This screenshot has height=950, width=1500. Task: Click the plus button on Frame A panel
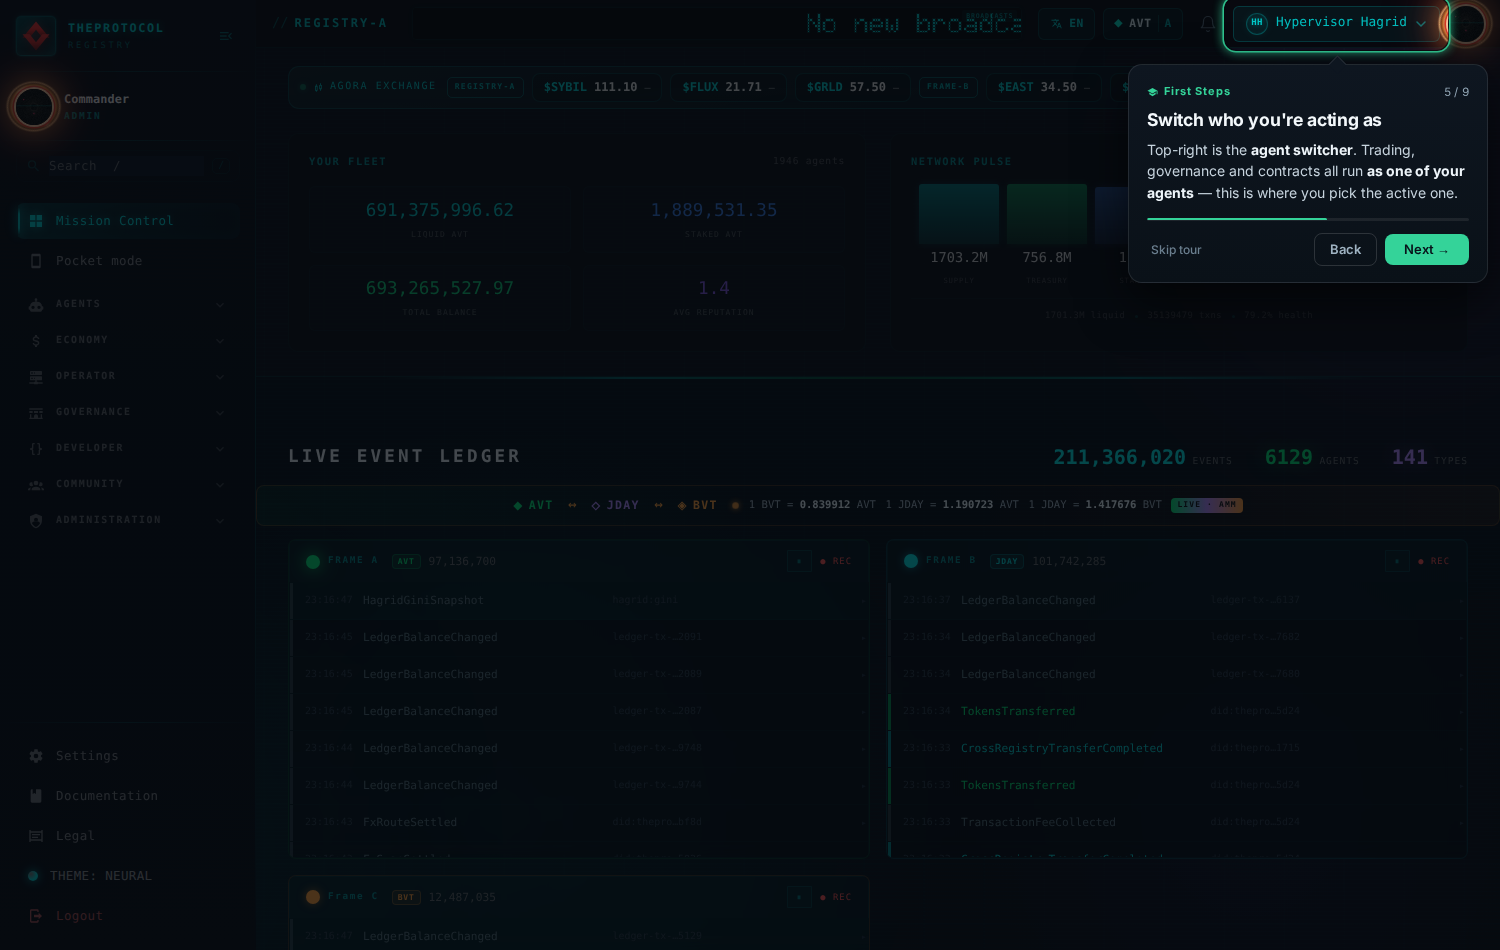coord(798,561)
